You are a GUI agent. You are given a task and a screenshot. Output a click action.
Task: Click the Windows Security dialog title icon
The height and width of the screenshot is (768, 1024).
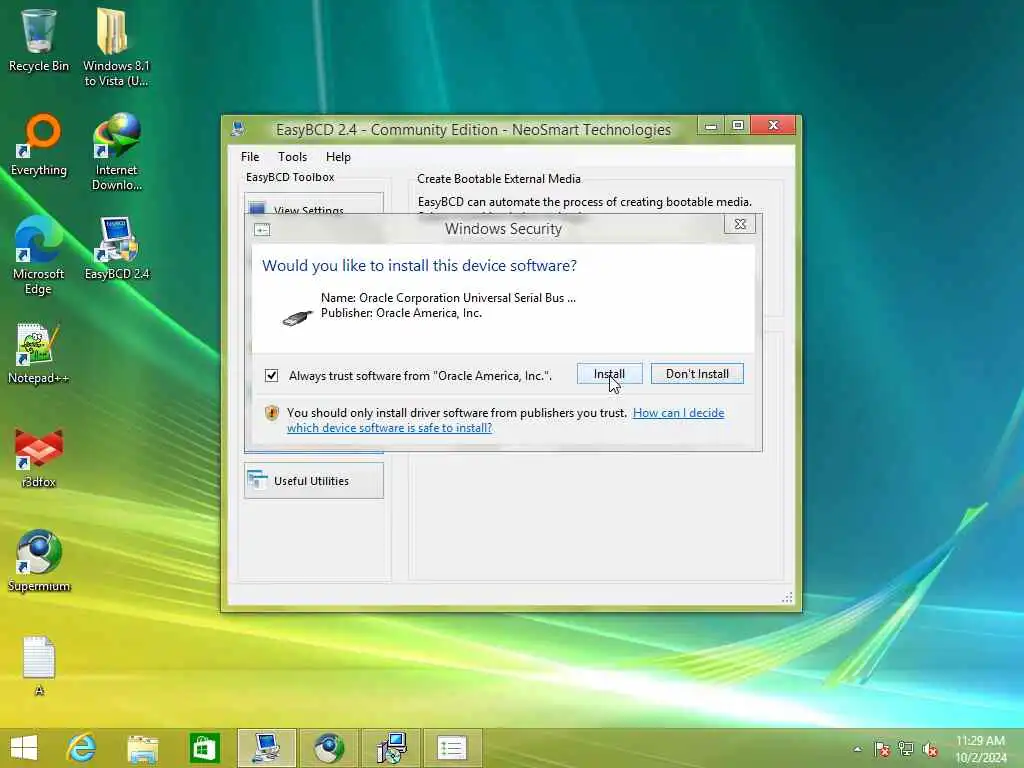(x=262, y=230)
